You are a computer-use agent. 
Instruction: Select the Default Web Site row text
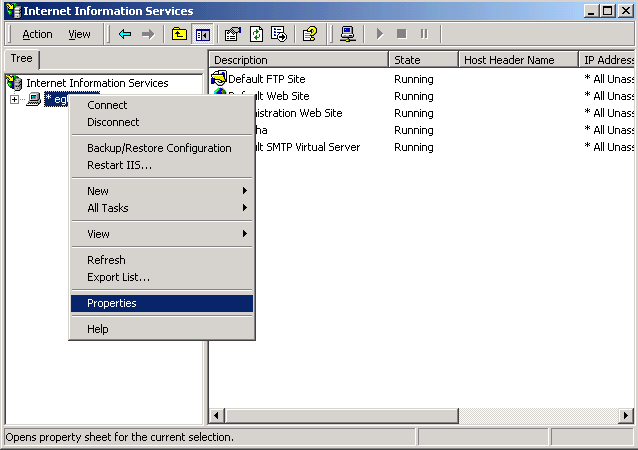click(281, 96)
